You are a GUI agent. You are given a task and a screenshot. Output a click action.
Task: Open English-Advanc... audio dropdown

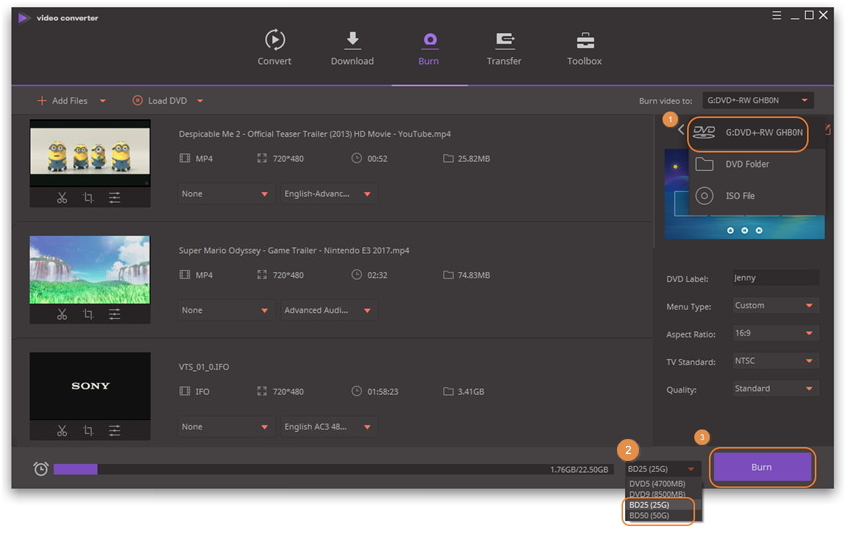(x=328, y=194)
